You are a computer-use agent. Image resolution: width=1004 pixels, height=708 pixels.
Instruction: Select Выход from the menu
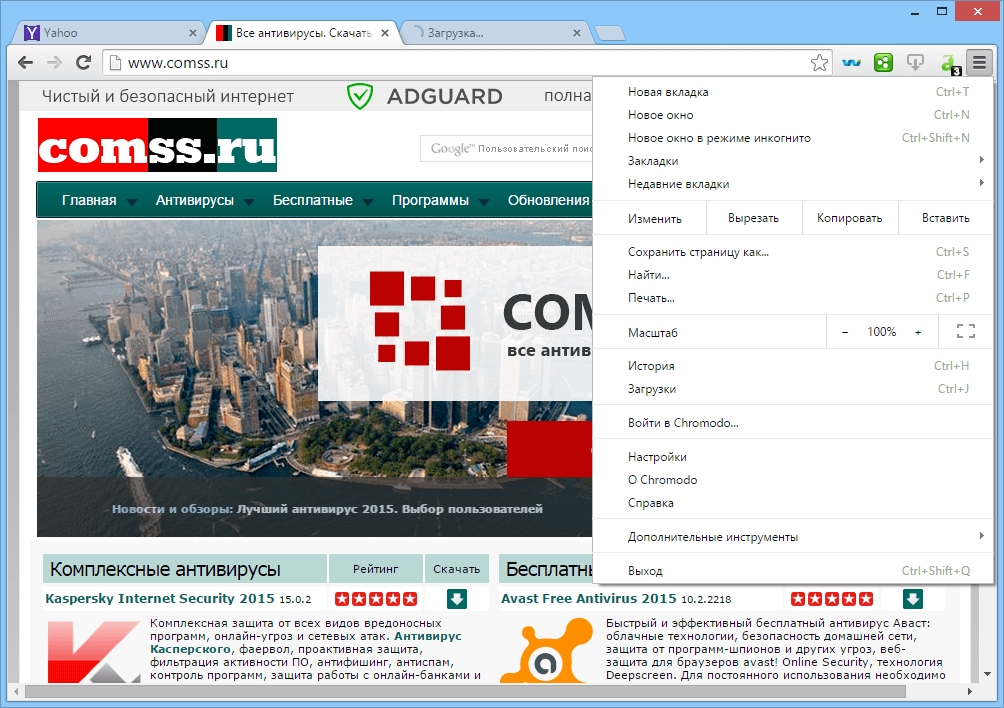794,570
